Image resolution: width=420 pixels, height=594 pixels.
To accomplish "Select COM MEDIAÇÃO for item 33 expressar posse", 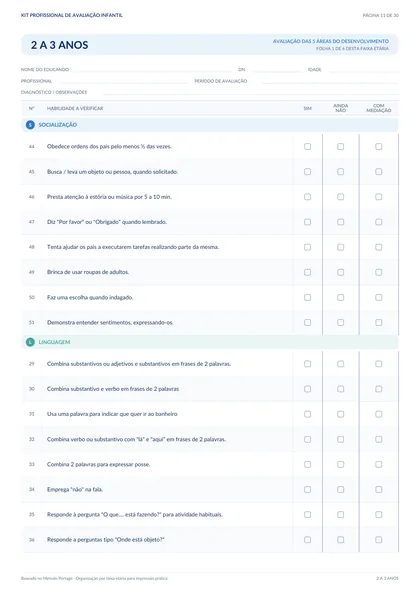I will (x=379, y=464).
